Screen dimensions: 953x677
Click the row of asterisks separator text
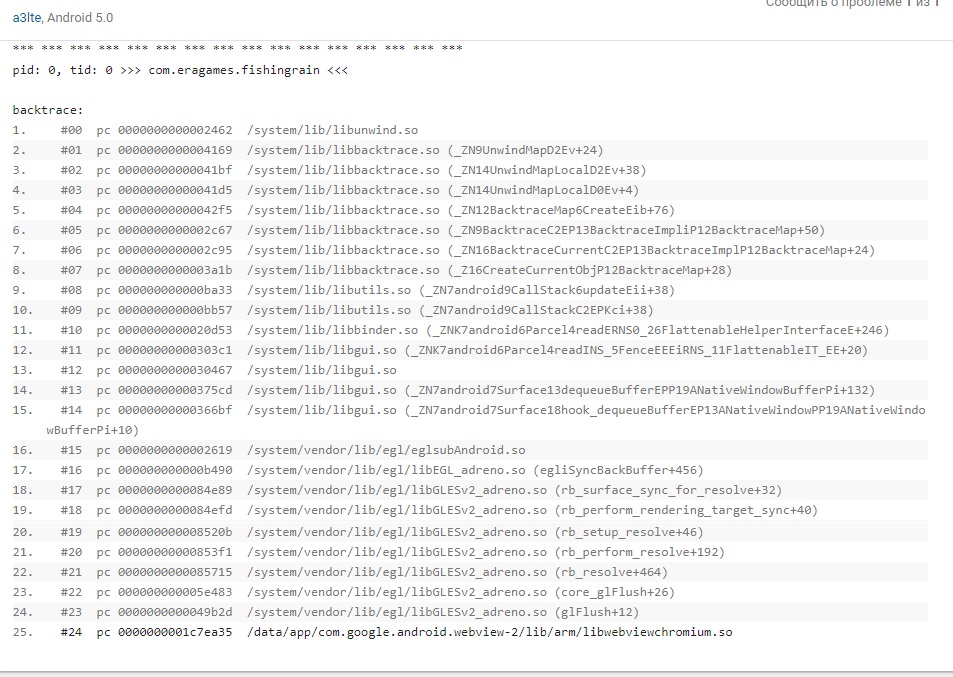tap(238, 48)
